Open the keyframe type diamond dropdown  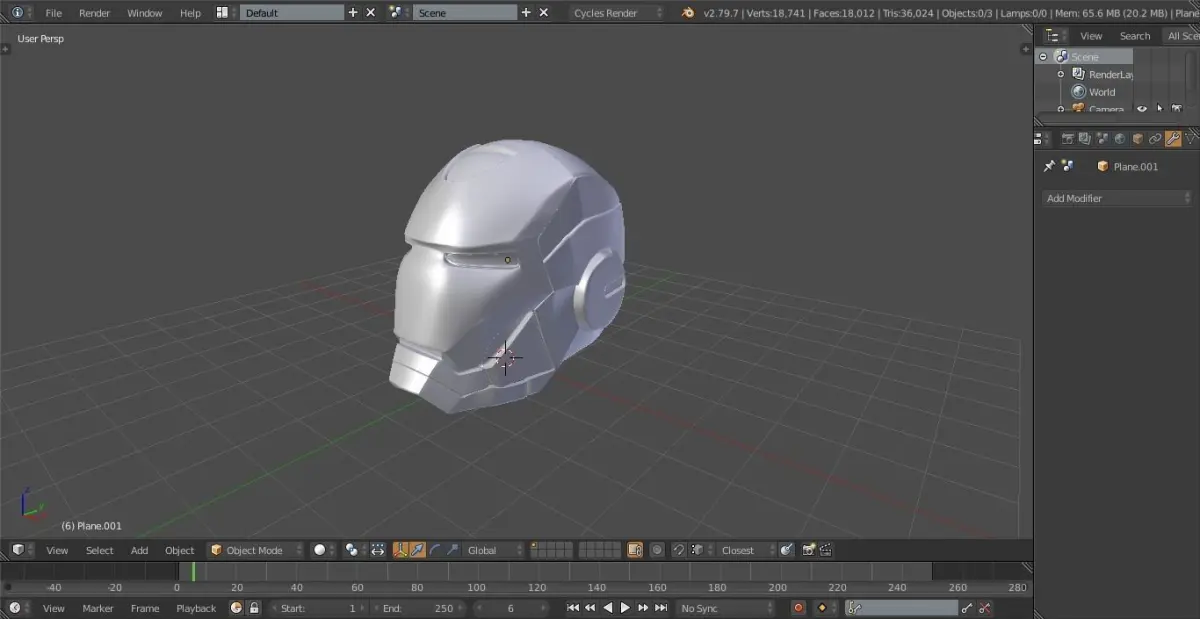pos(825,608)
